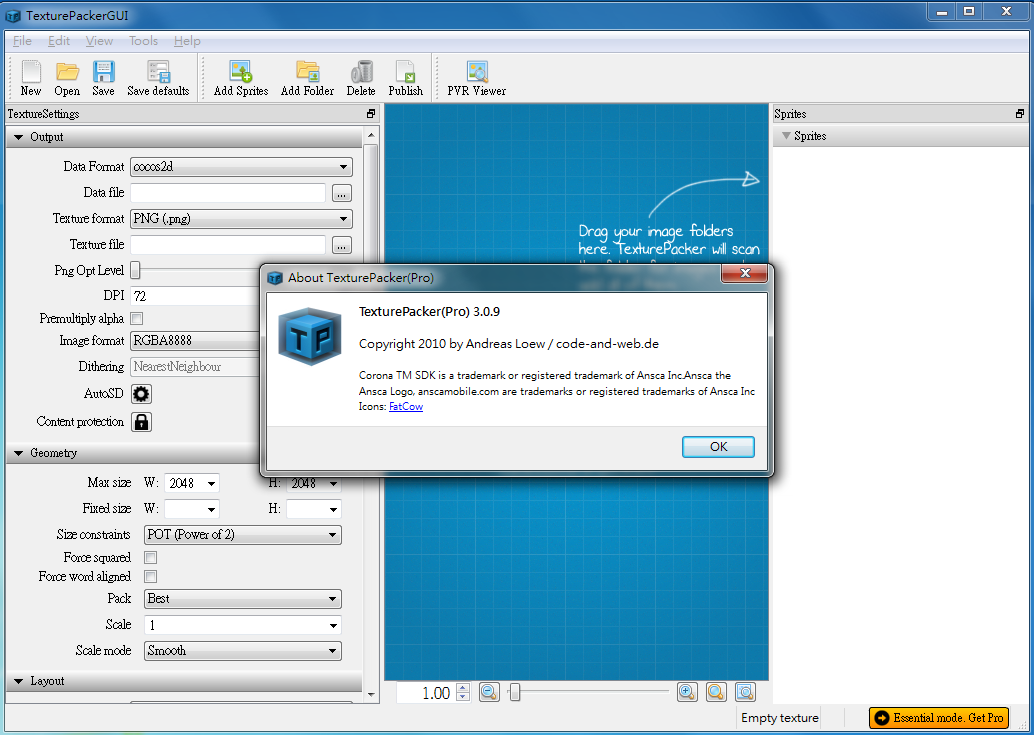Open the AutoSD gear settings
Image resolution: width=1034 pixels, height=735 pixels.
click(x=141, y=394)
